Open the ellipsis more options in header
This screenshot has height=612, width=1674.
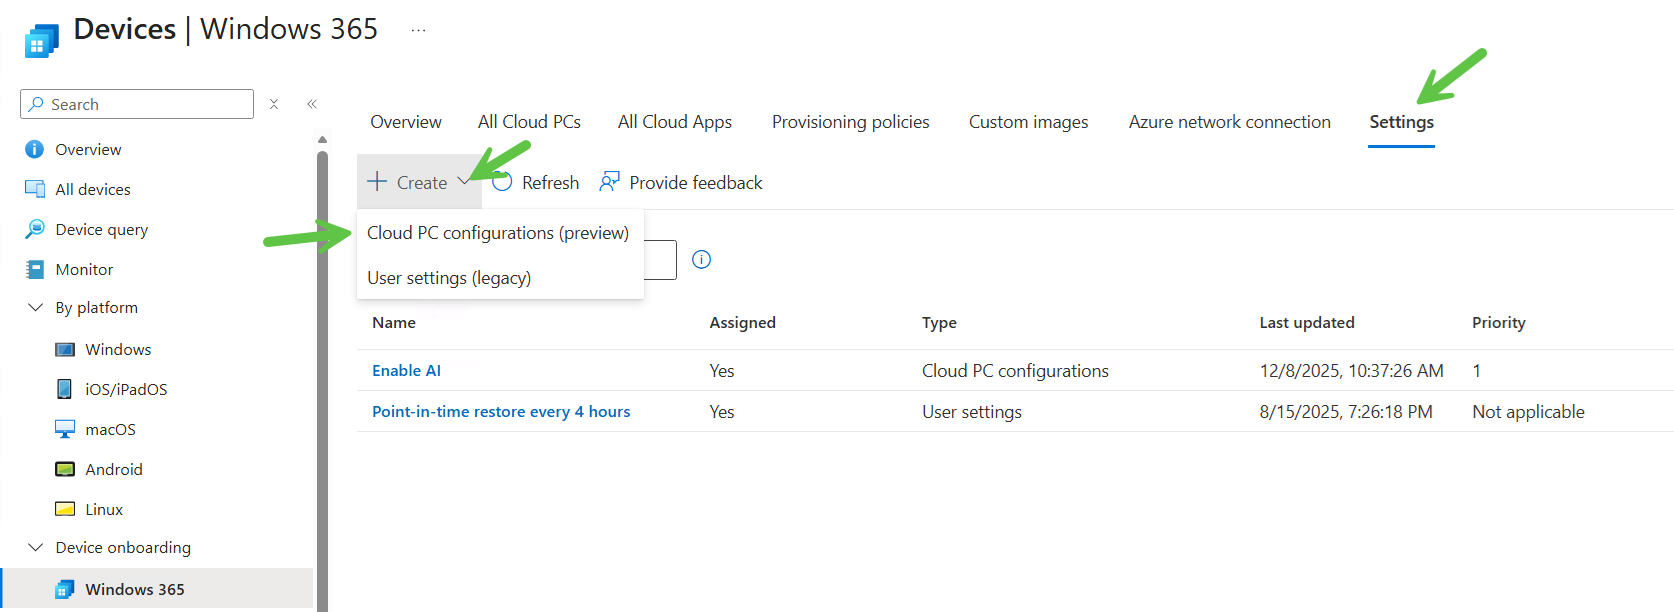pos(418,30)
